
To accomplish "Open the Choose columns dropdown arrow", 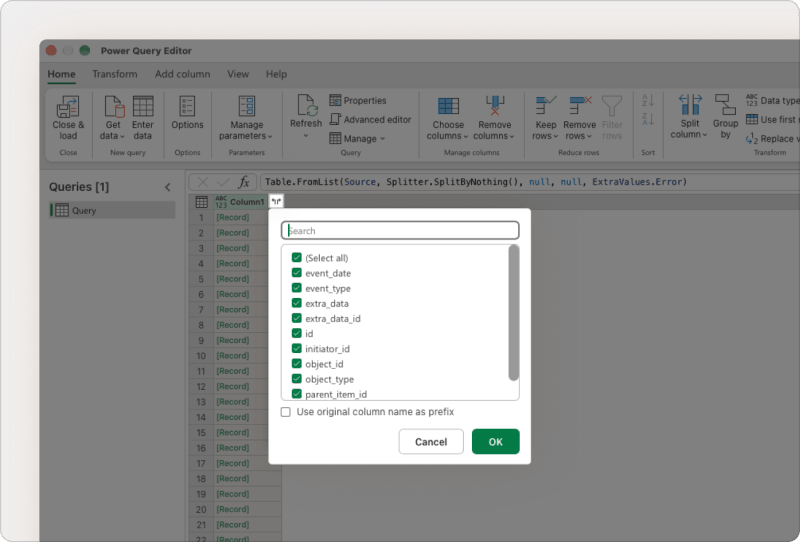I will coord(466,136).
